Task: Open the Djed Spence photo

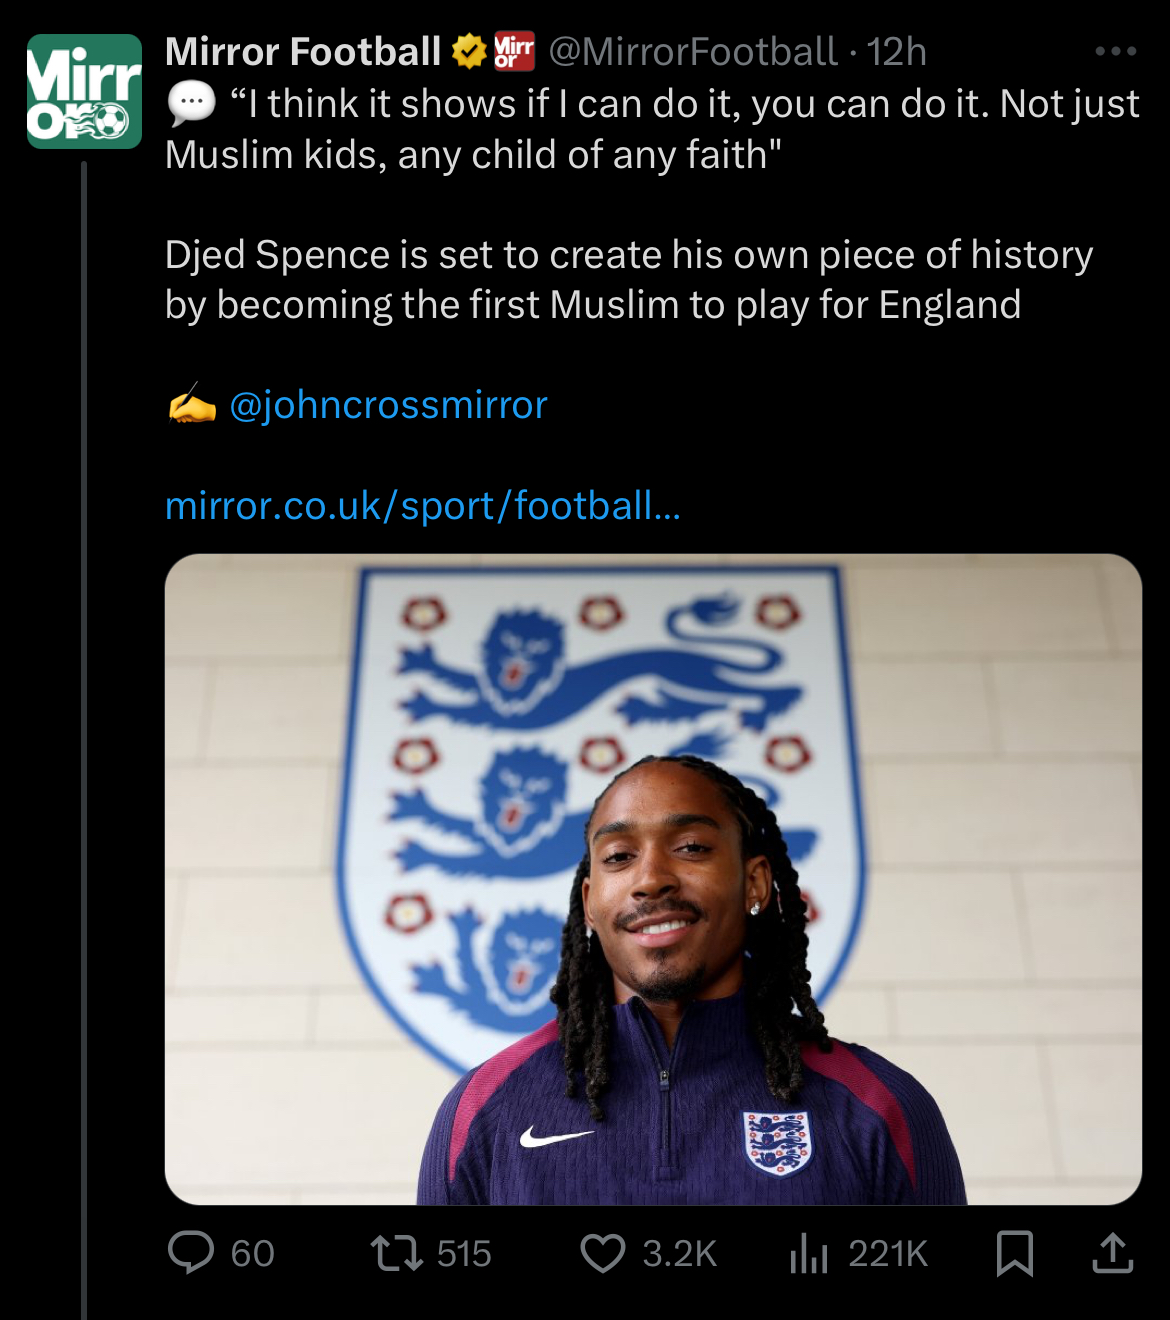Action: coord(653,879)
